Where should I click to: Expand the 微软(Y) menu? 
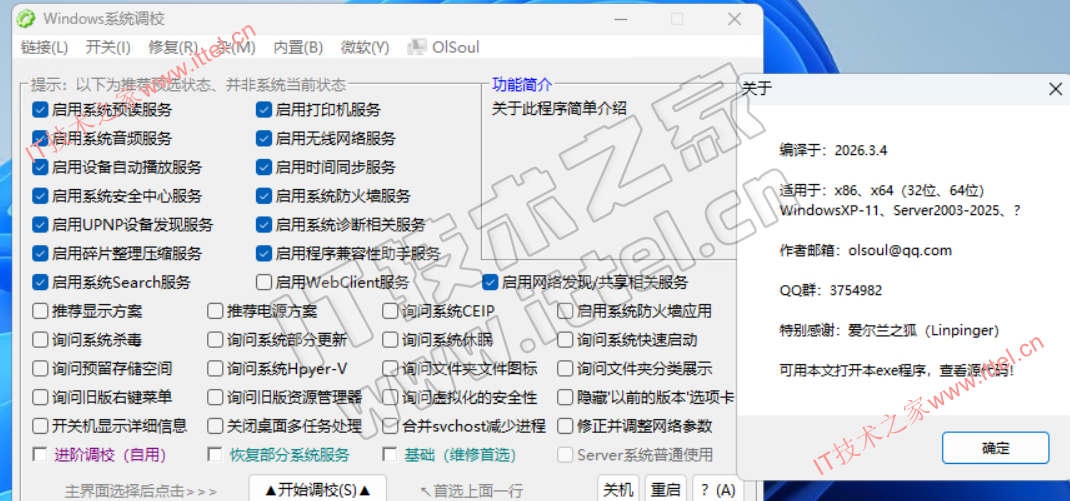click(x=365, y=47)
